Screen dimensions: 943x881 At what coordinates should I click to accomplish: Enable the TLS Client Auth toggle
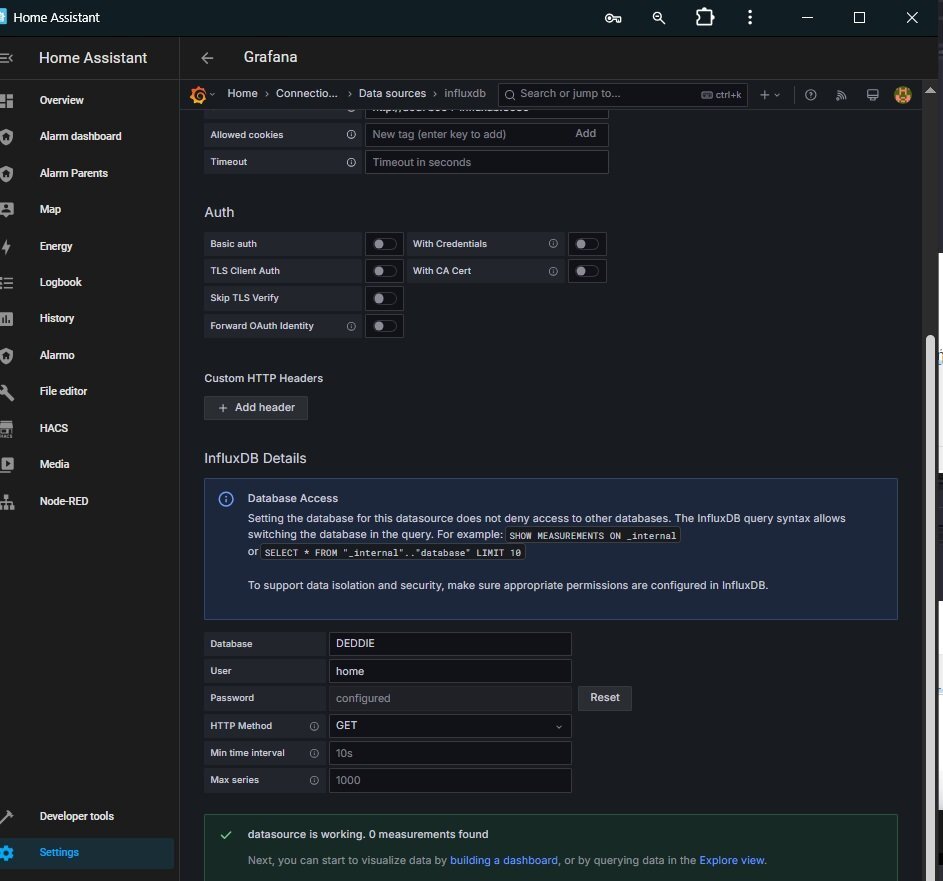[384, 271]
